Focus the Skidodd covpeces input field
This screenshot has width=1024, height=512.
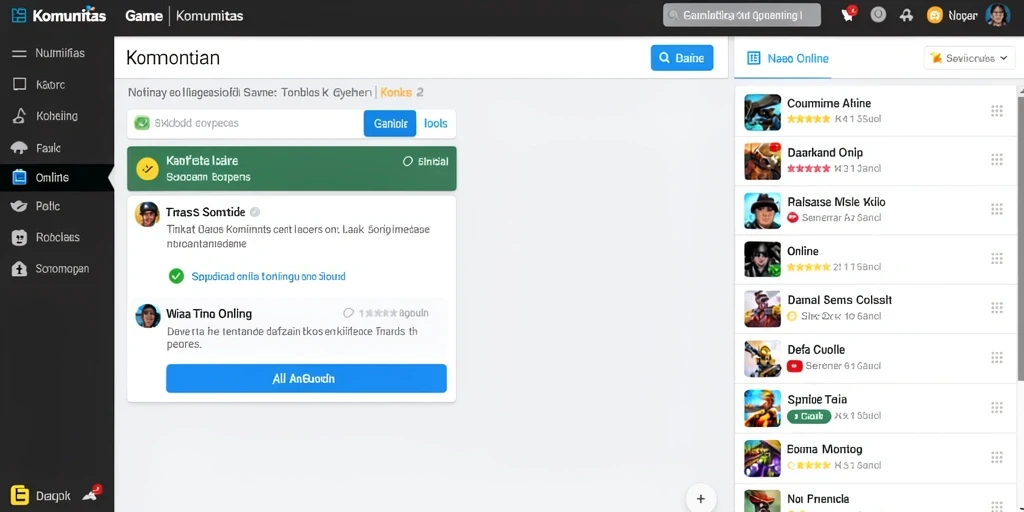(245, 123)
